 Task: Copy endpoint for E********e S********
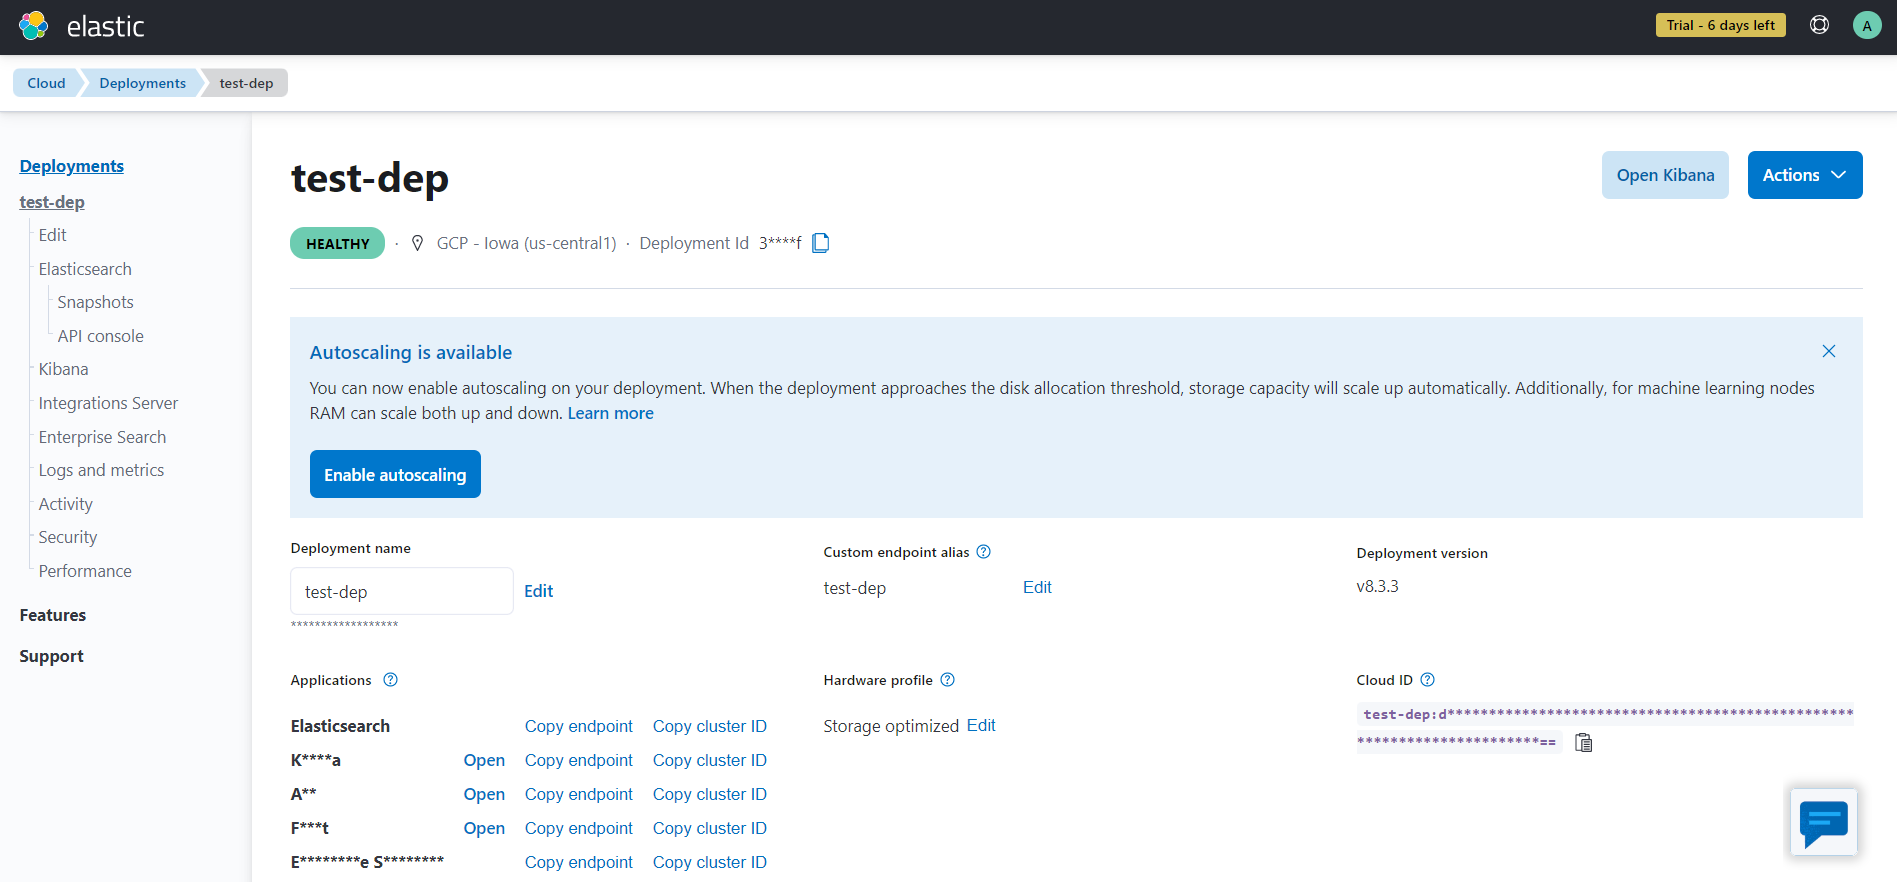(x=578, y=862)
